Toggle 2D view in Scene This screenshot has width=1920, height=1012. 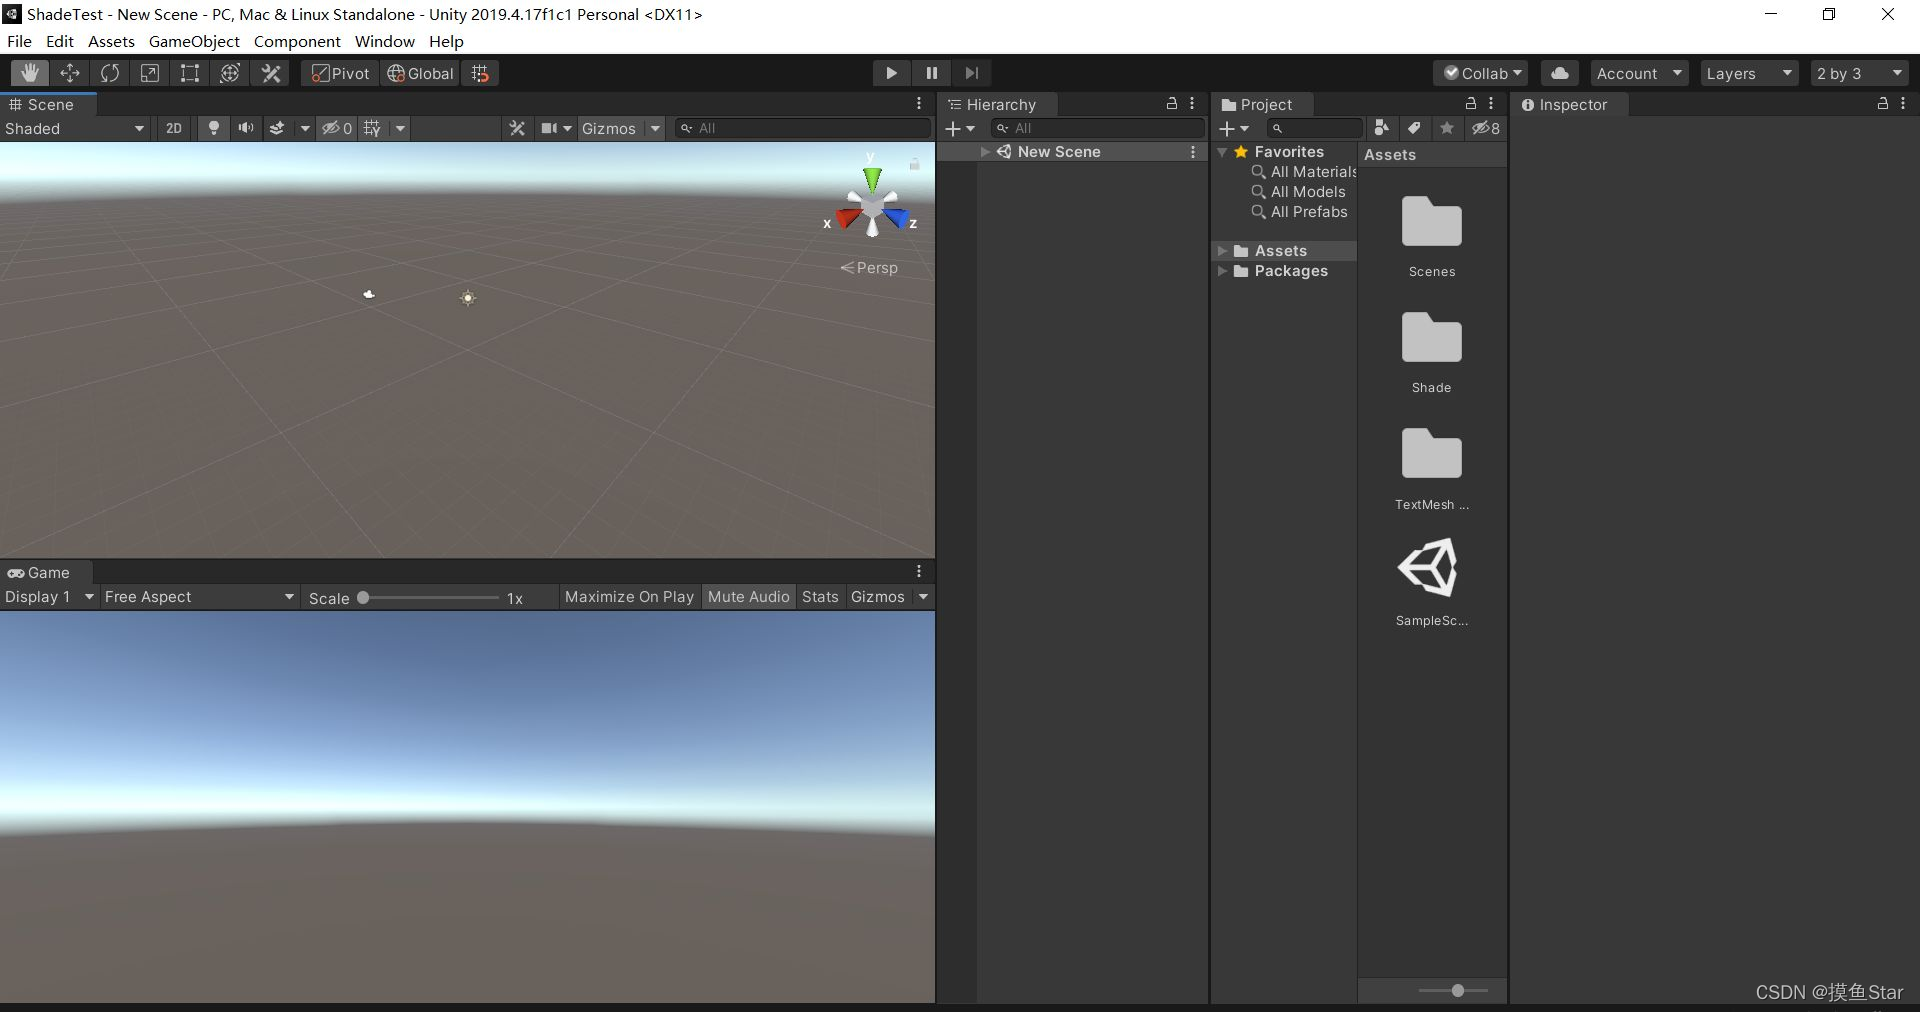tap(174, 128)
